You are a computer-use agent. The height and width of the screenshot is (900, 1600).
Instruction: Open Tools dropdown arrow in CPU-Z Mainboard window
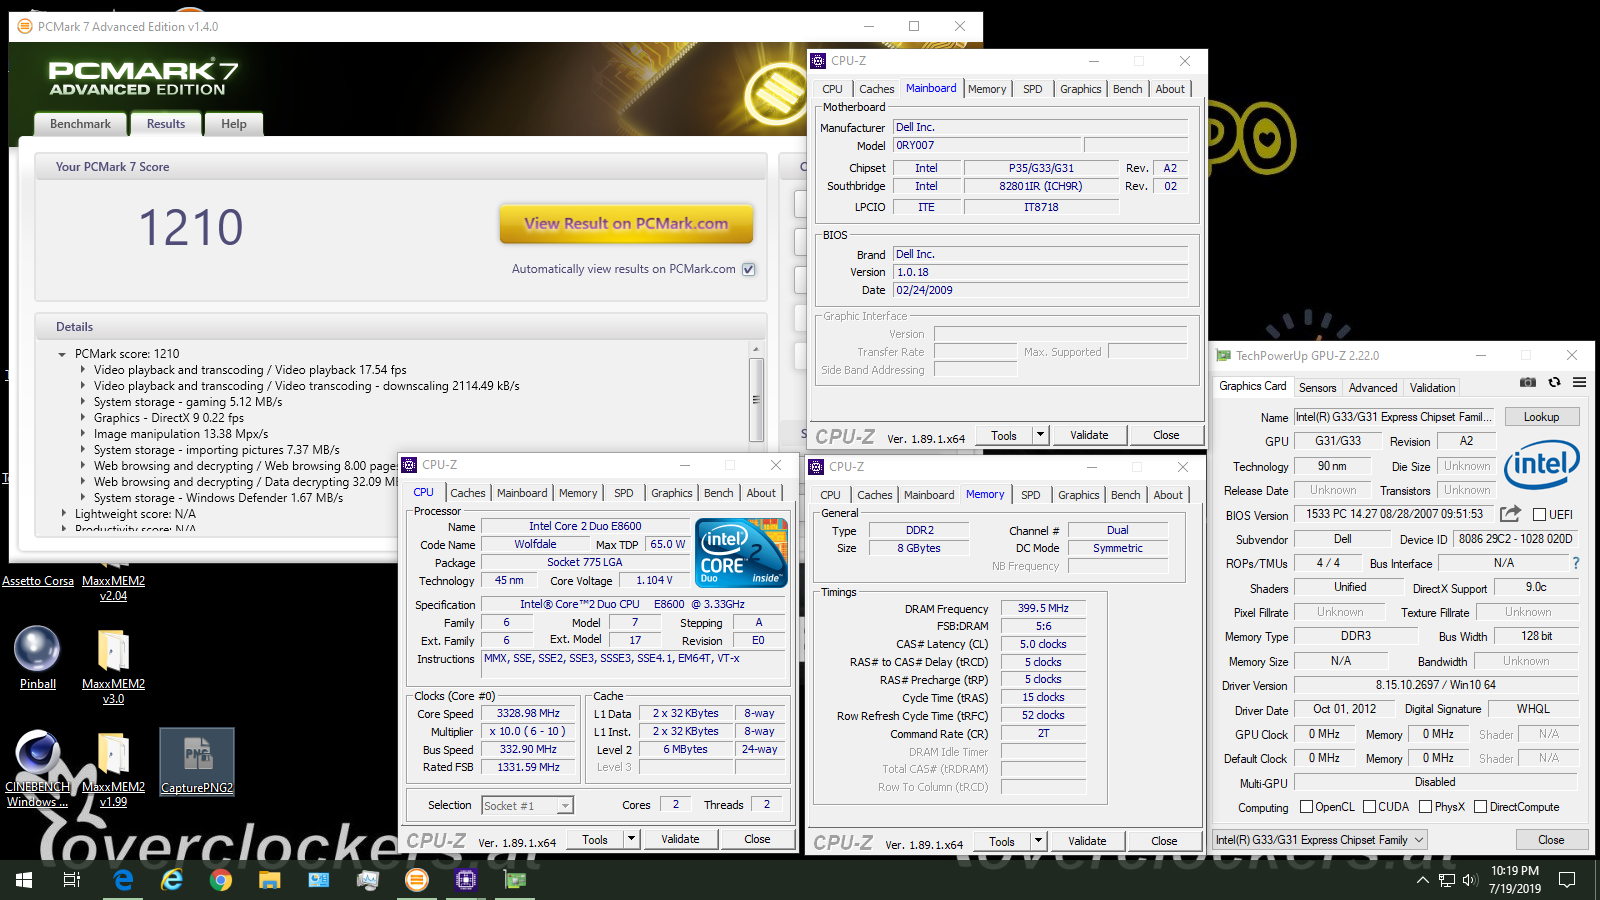1040,435
